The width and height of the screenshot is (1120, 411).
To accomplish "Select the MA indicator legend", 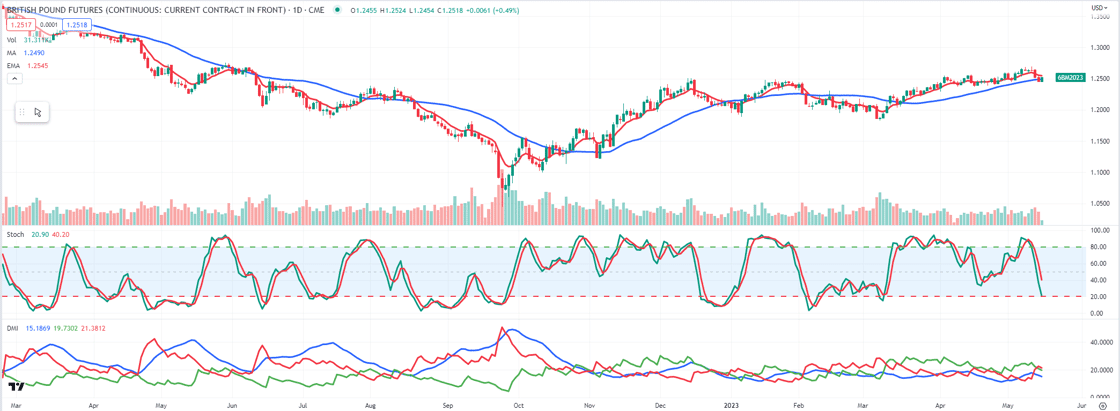I will coord(12,53).
